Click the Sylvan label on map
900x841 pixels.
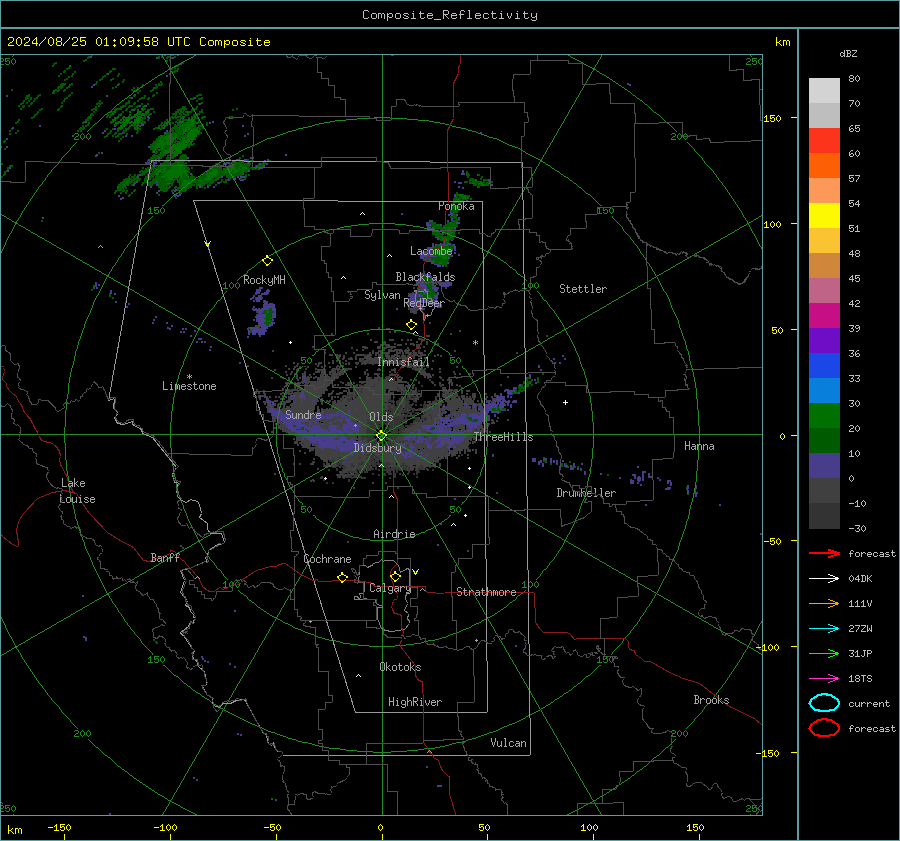pos(382,295)
